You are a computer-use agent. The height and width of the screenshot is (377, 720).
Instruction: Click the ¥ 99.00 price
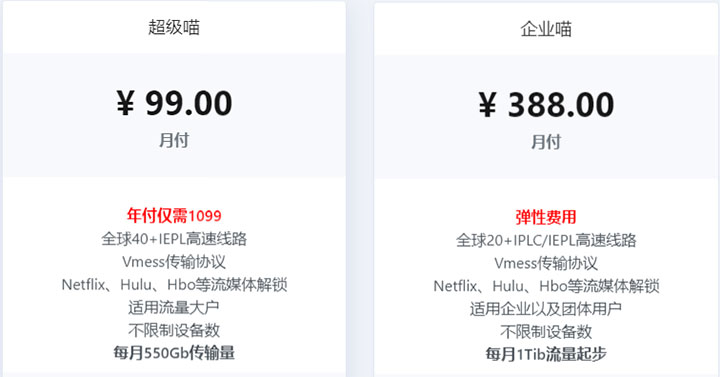pos(174,103)
